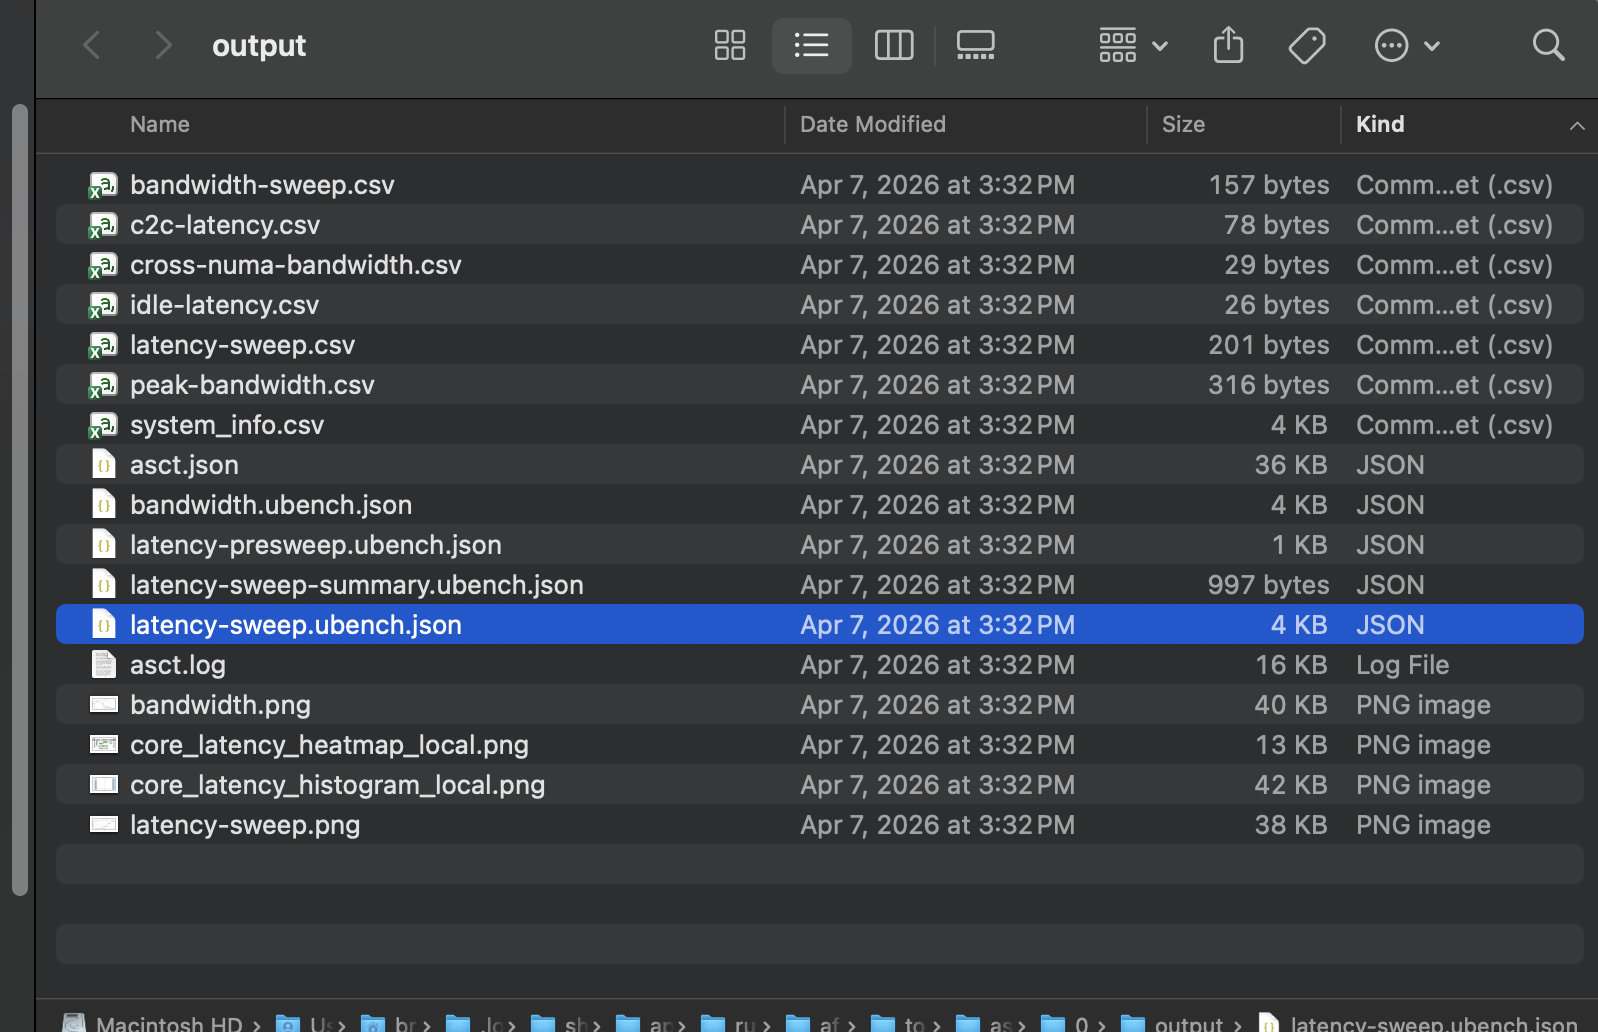Select bandwidth.ubench.json file icon

pyautogui.click(x=104, y=505)
